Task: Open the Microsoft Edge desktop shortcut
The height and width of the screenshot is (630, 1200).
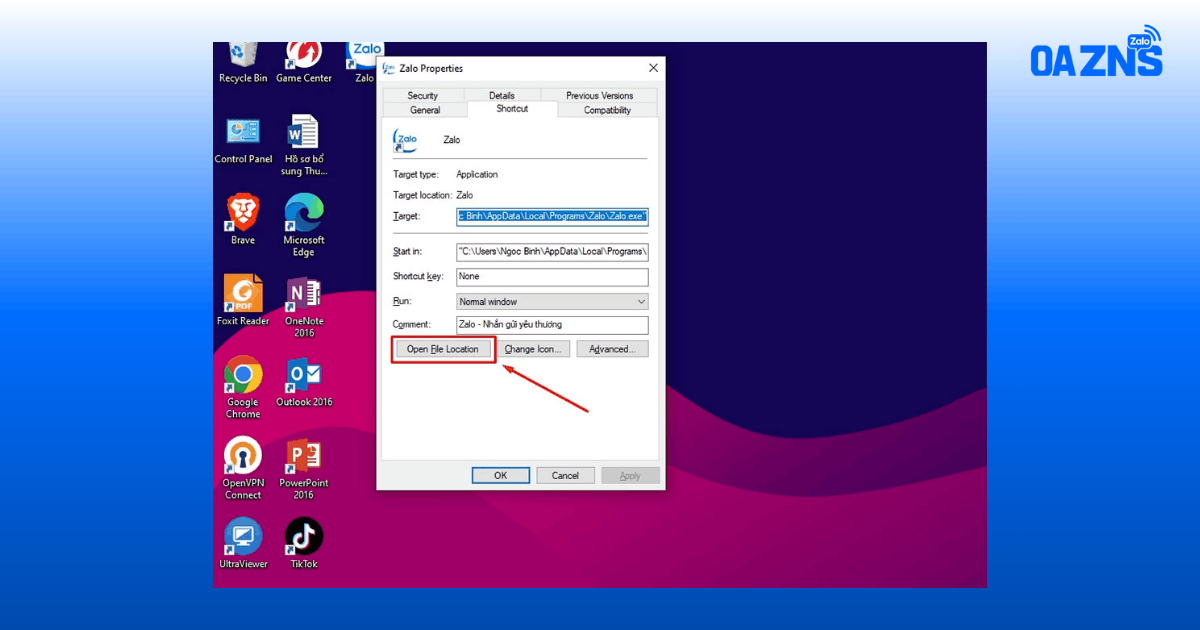Action: point(304,226)
